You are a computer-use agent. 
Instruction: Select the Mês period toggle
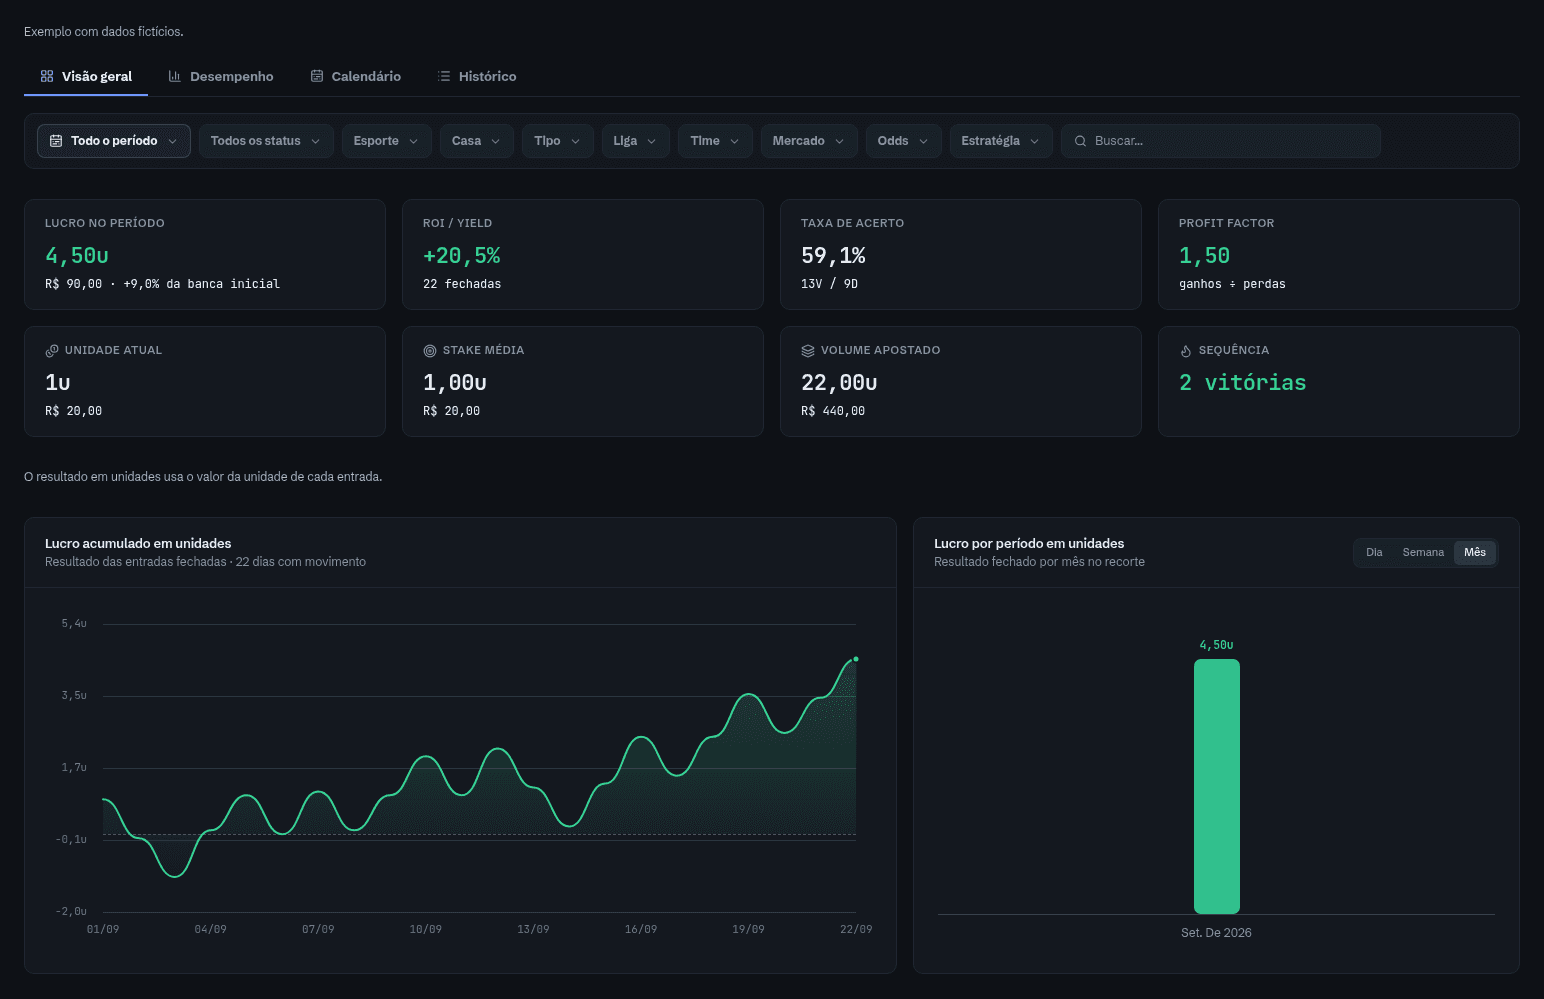coord(1475,553)
